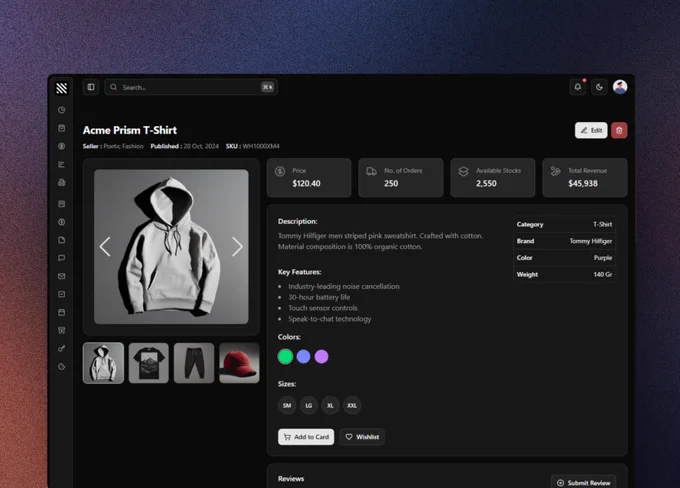680x488 pixels.
Task: Choose the blue color swatch
Action: click(x=303, y=357)
